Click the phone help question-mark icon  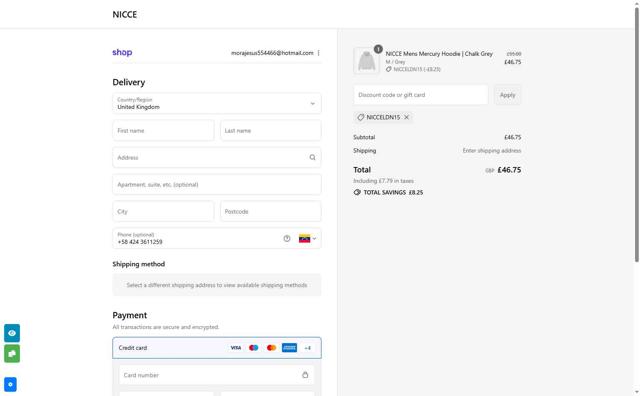pyautogui.click(x=287, y=239)
